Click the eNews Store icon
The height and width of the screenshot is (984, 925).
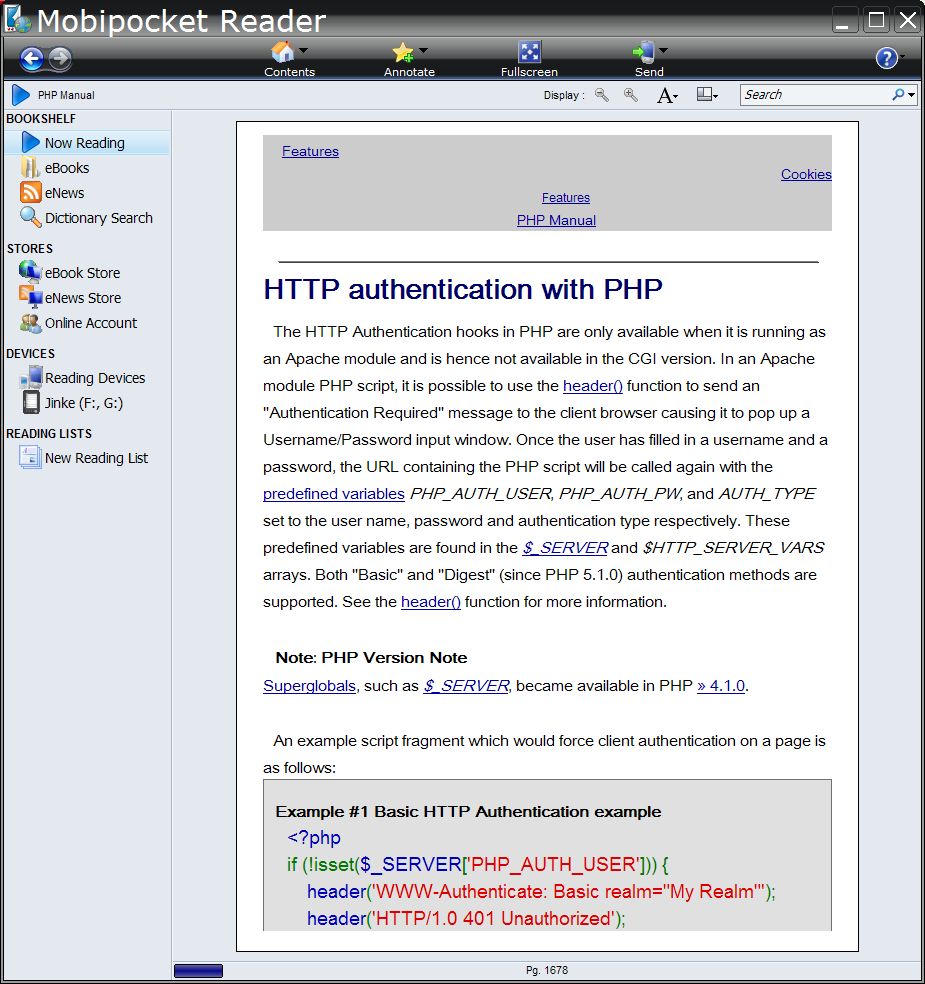pyautogui.click(x=30, y=297)
